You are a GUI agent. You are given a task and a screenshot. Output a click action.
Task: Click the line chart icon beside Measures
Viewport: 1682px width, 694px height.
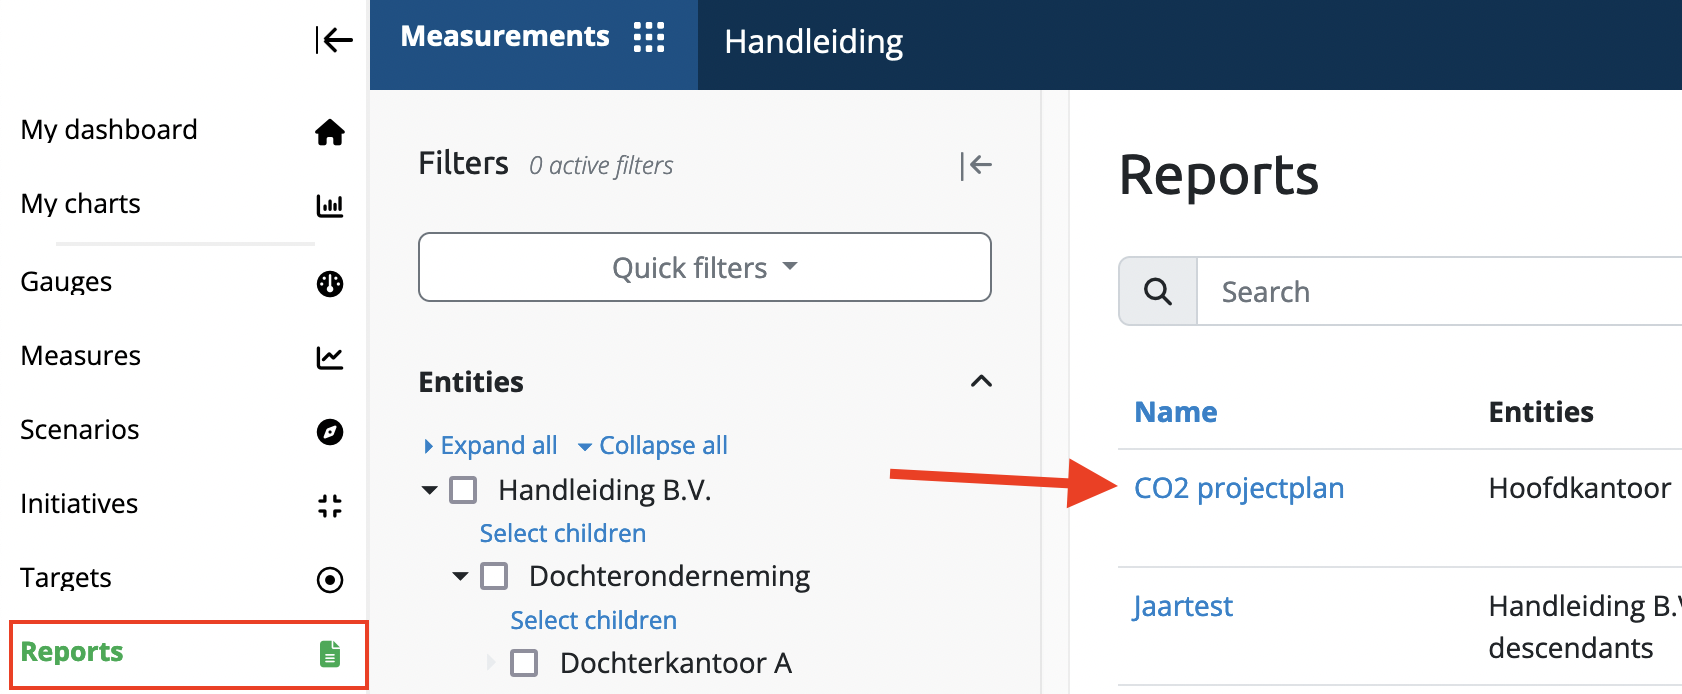point(330,358)
